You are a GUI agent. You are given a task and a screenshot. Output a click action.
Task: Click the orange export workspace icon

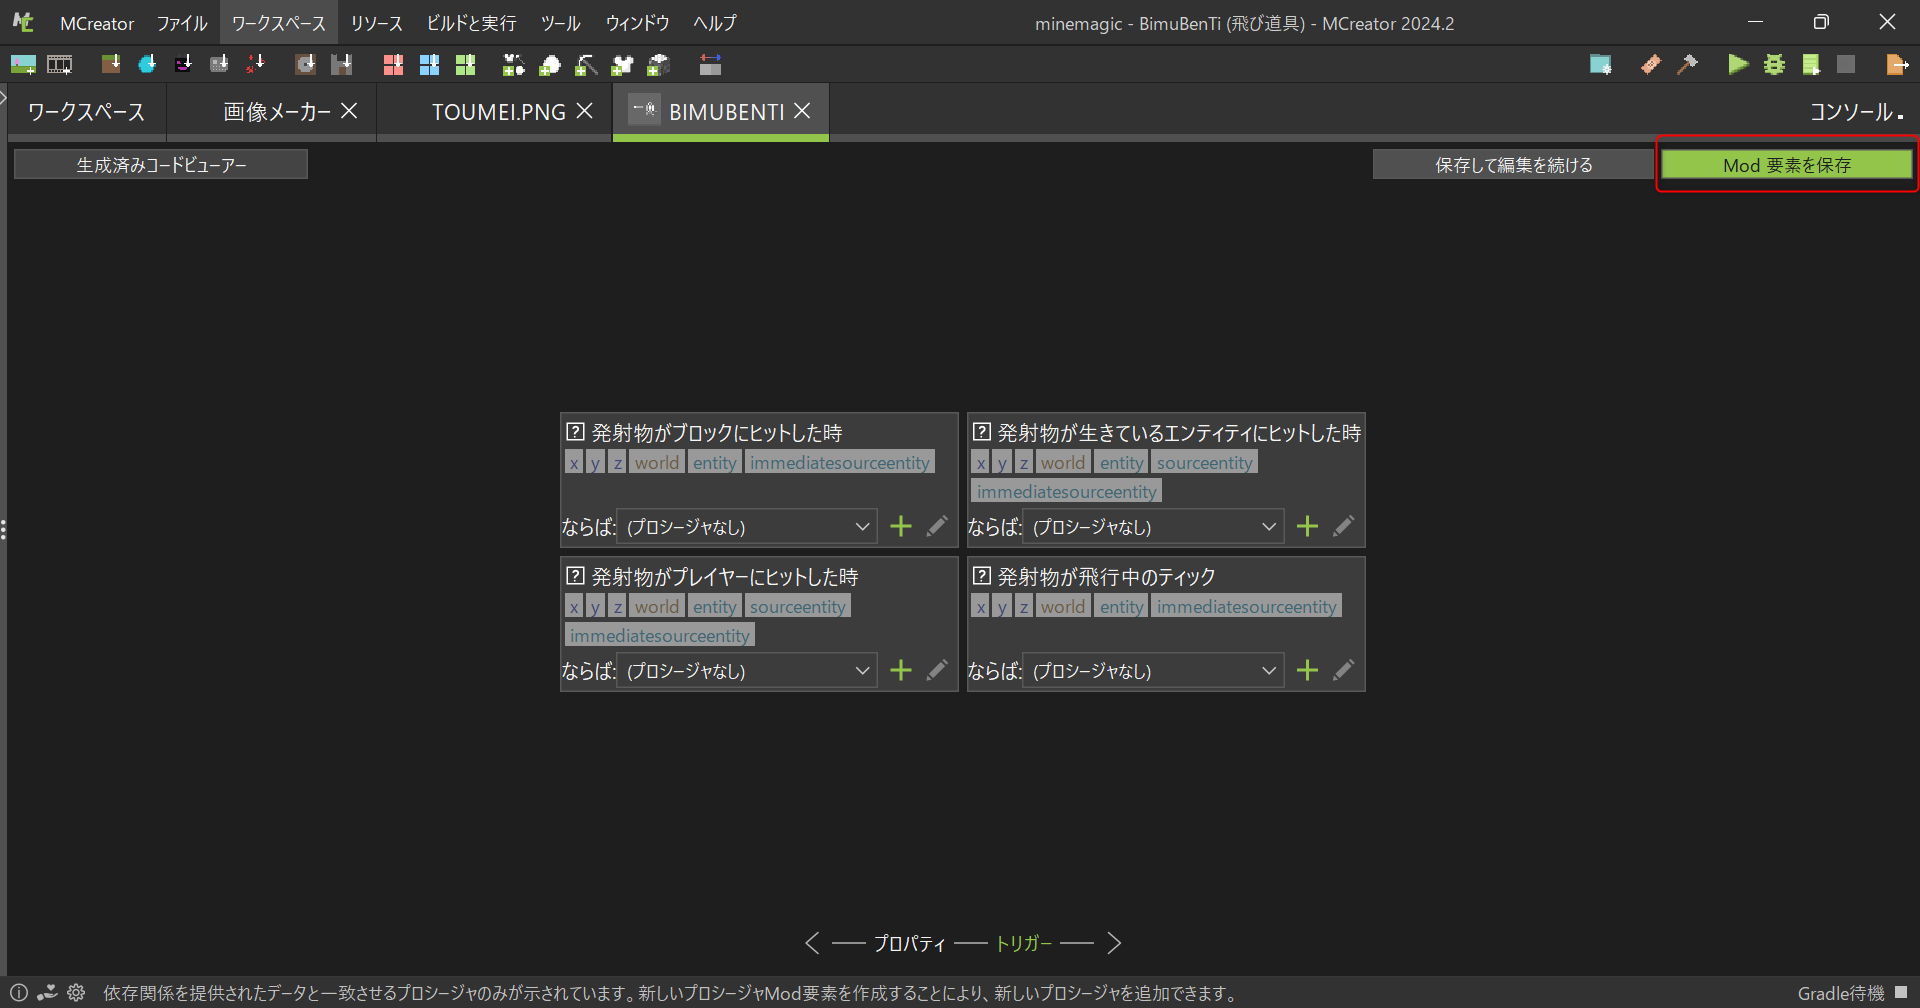coord(1897,65)
